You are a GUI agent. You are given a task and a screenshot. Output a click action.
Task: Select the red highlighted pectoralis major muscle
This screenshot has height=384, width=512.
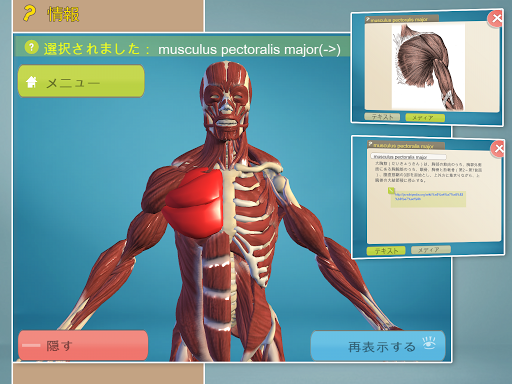click(x=195, y=203)
